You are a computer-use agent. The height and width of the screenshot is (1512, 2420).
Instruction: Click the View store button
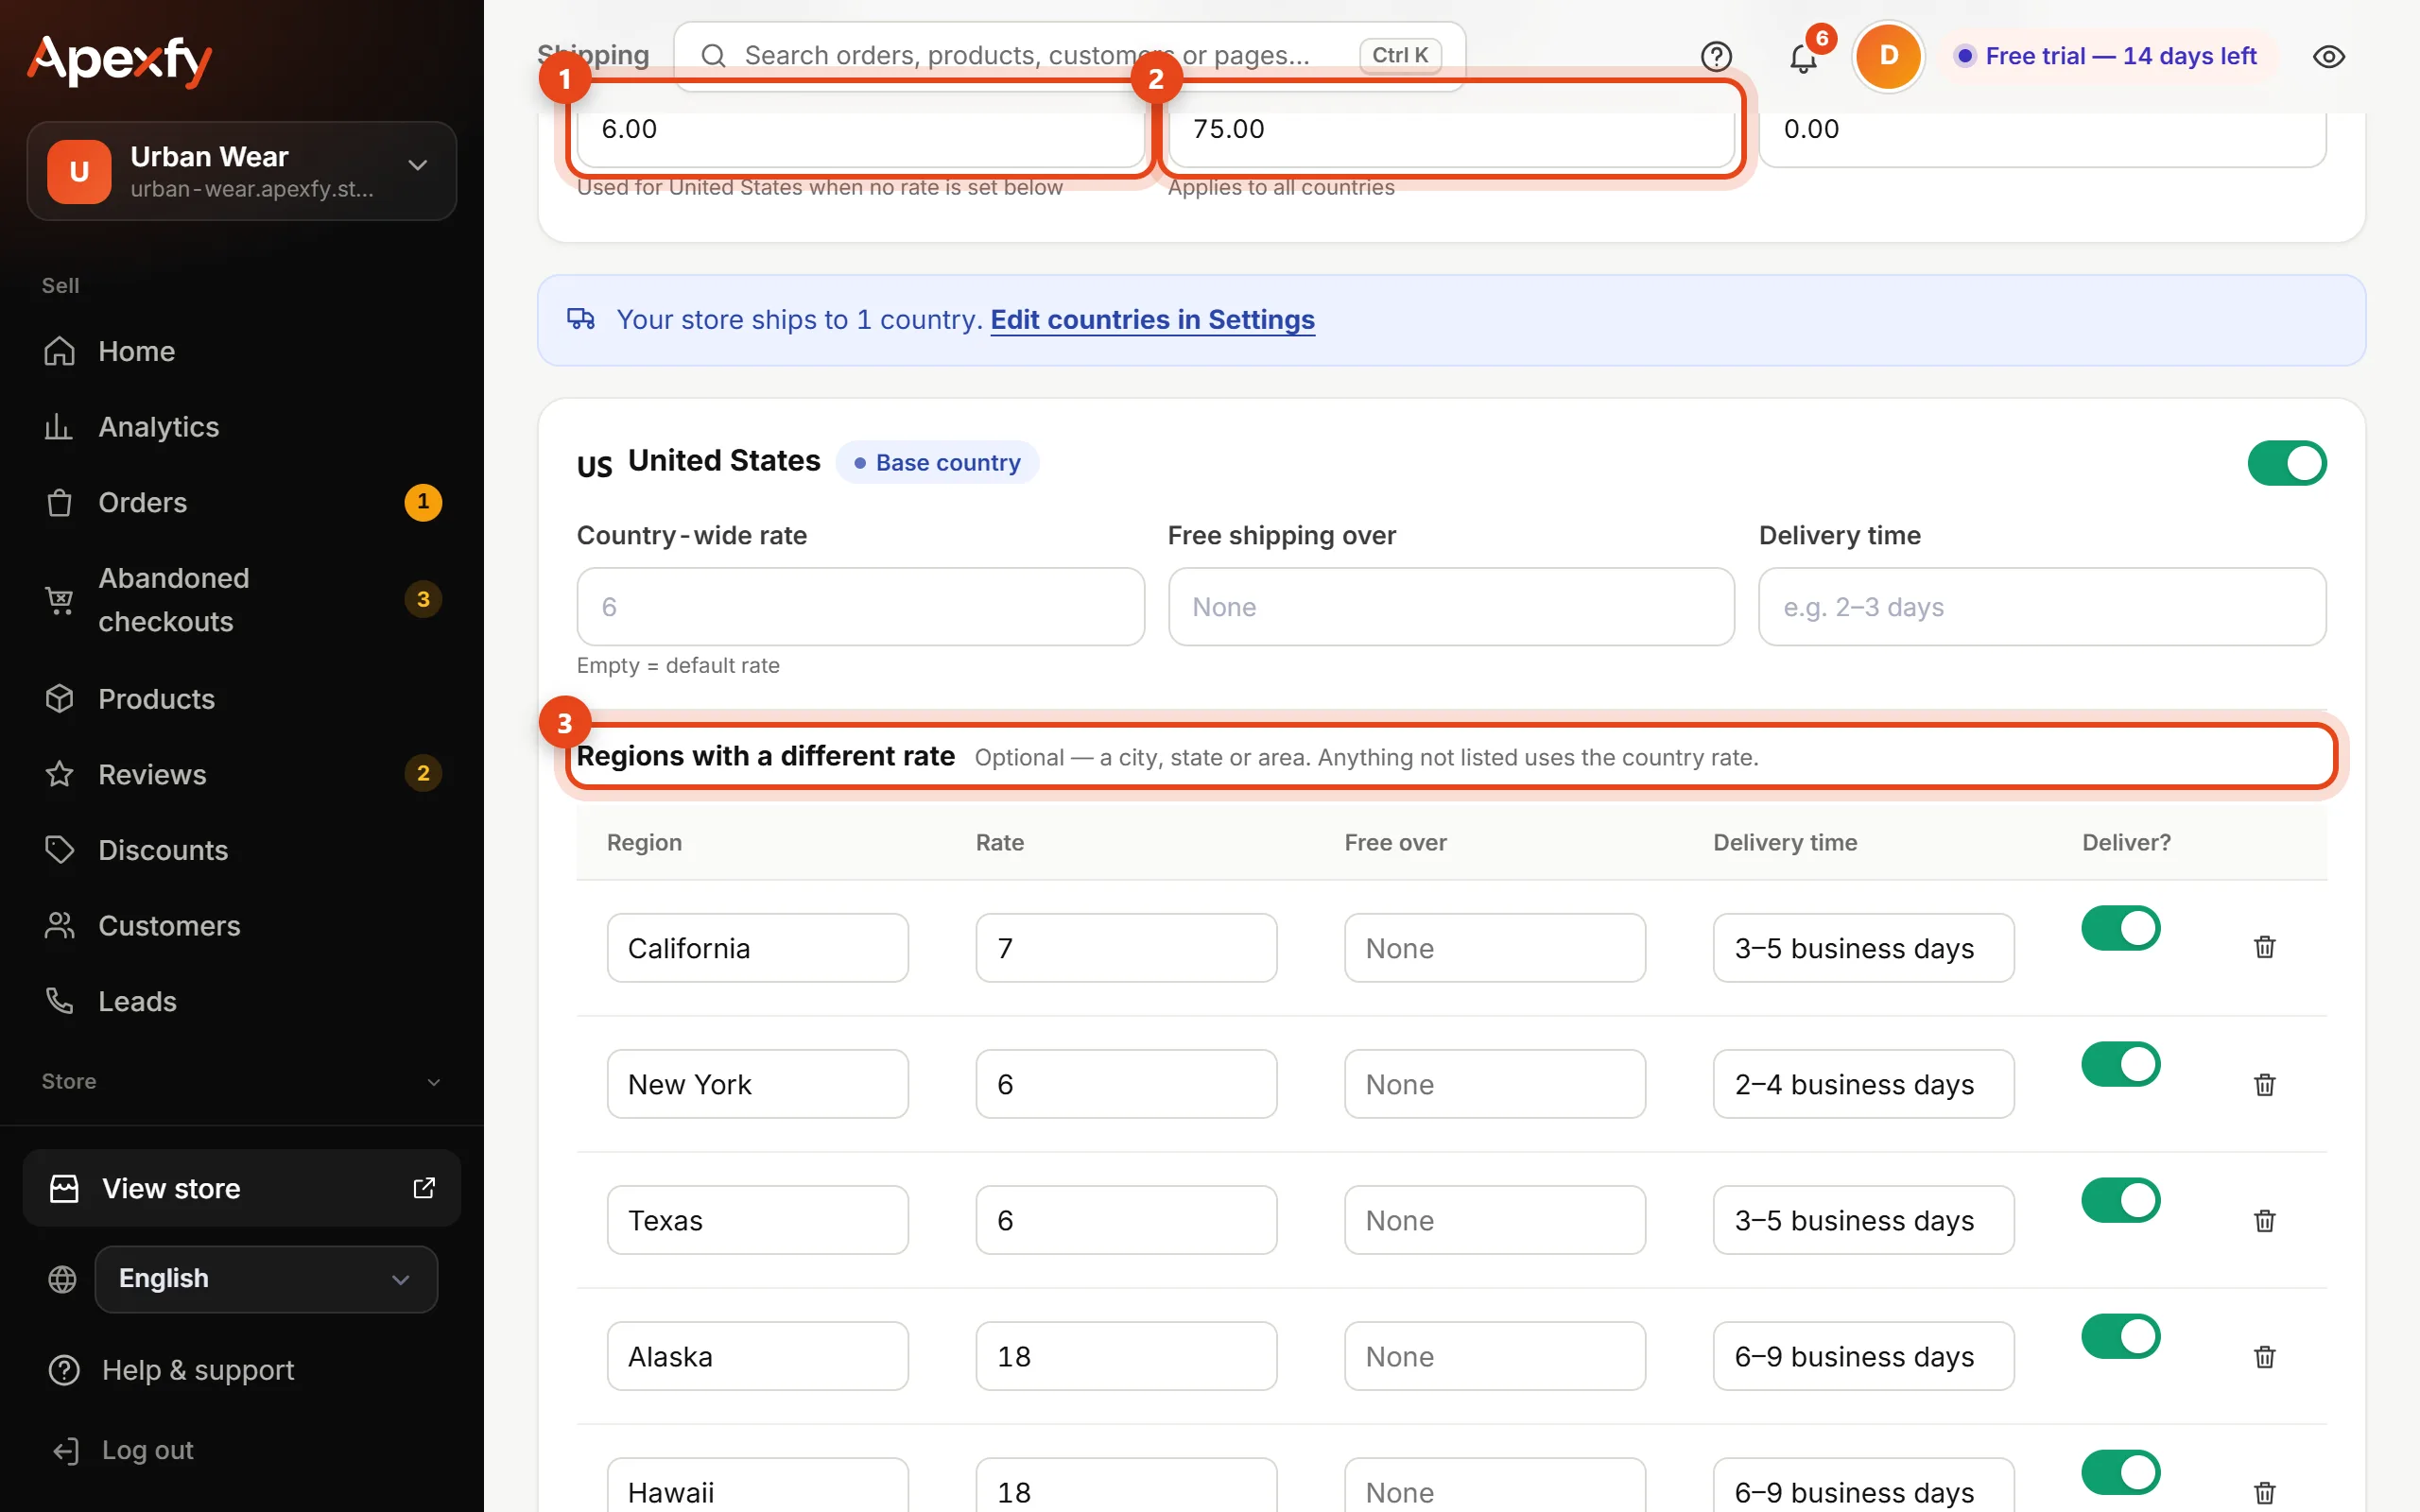(x=242, y=1187)
